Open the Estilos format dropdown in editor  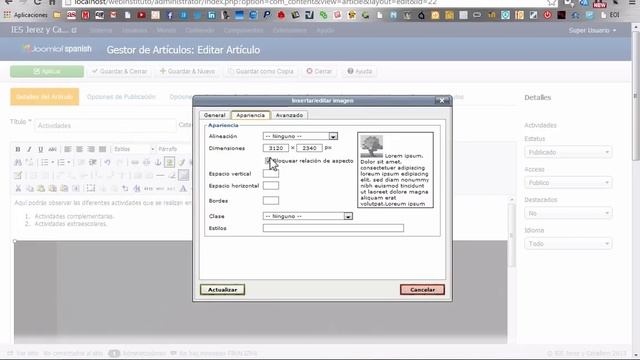point(133,149)
